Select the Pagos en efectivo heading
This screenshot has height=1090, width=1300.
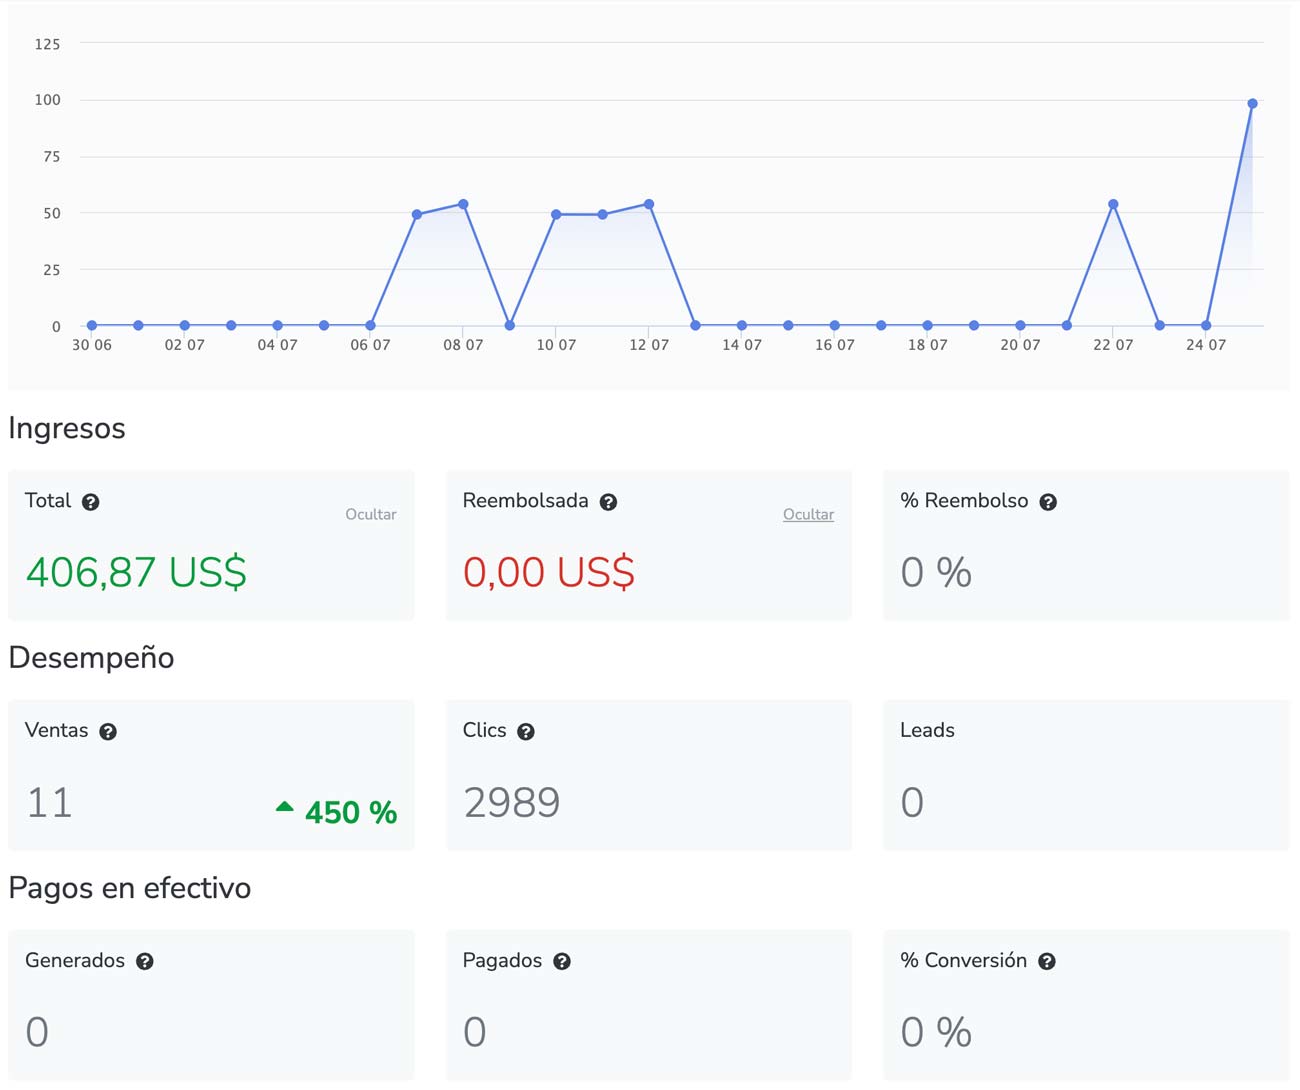pos(130,888)
